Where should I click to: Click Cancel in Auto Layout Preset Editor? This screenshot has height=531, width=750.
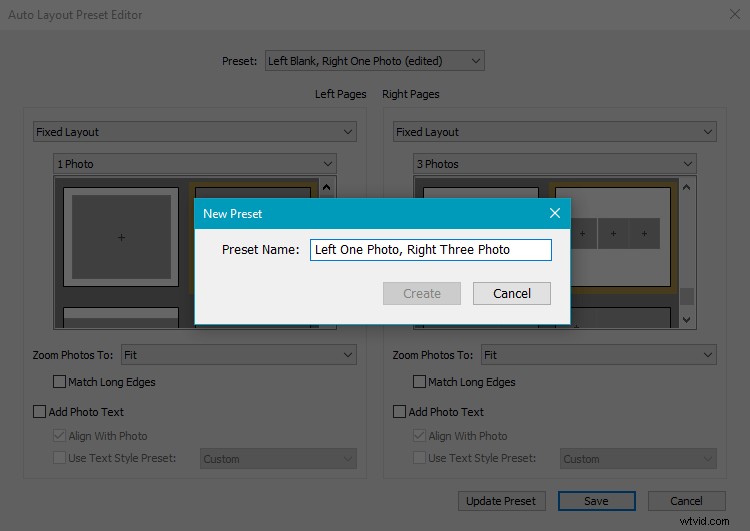[686, 501]
